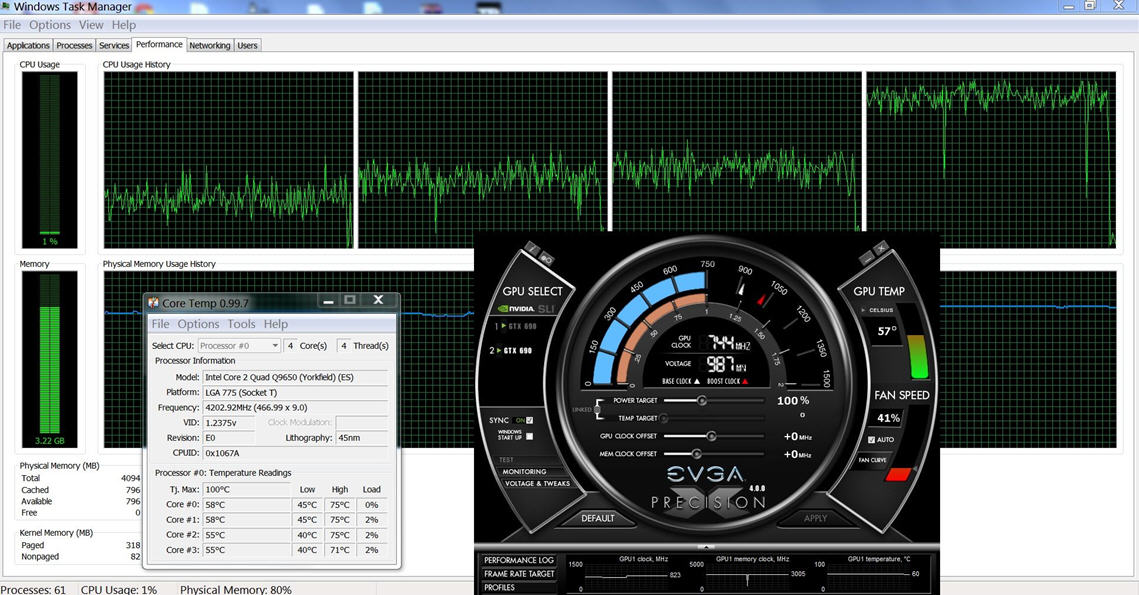Open Task Manager Options menu

tap(50, 25)
